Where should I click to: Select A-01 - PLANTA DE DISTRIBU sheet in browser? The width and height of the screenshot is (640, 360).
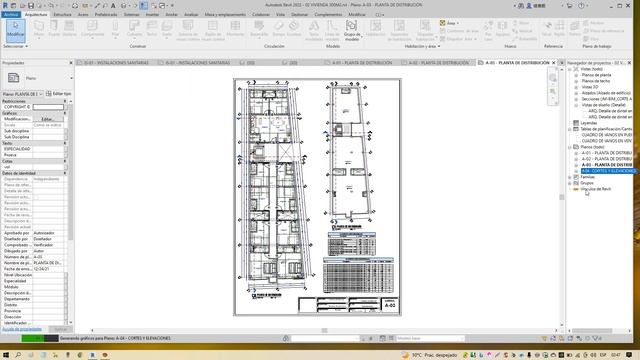tap(607, 153)
